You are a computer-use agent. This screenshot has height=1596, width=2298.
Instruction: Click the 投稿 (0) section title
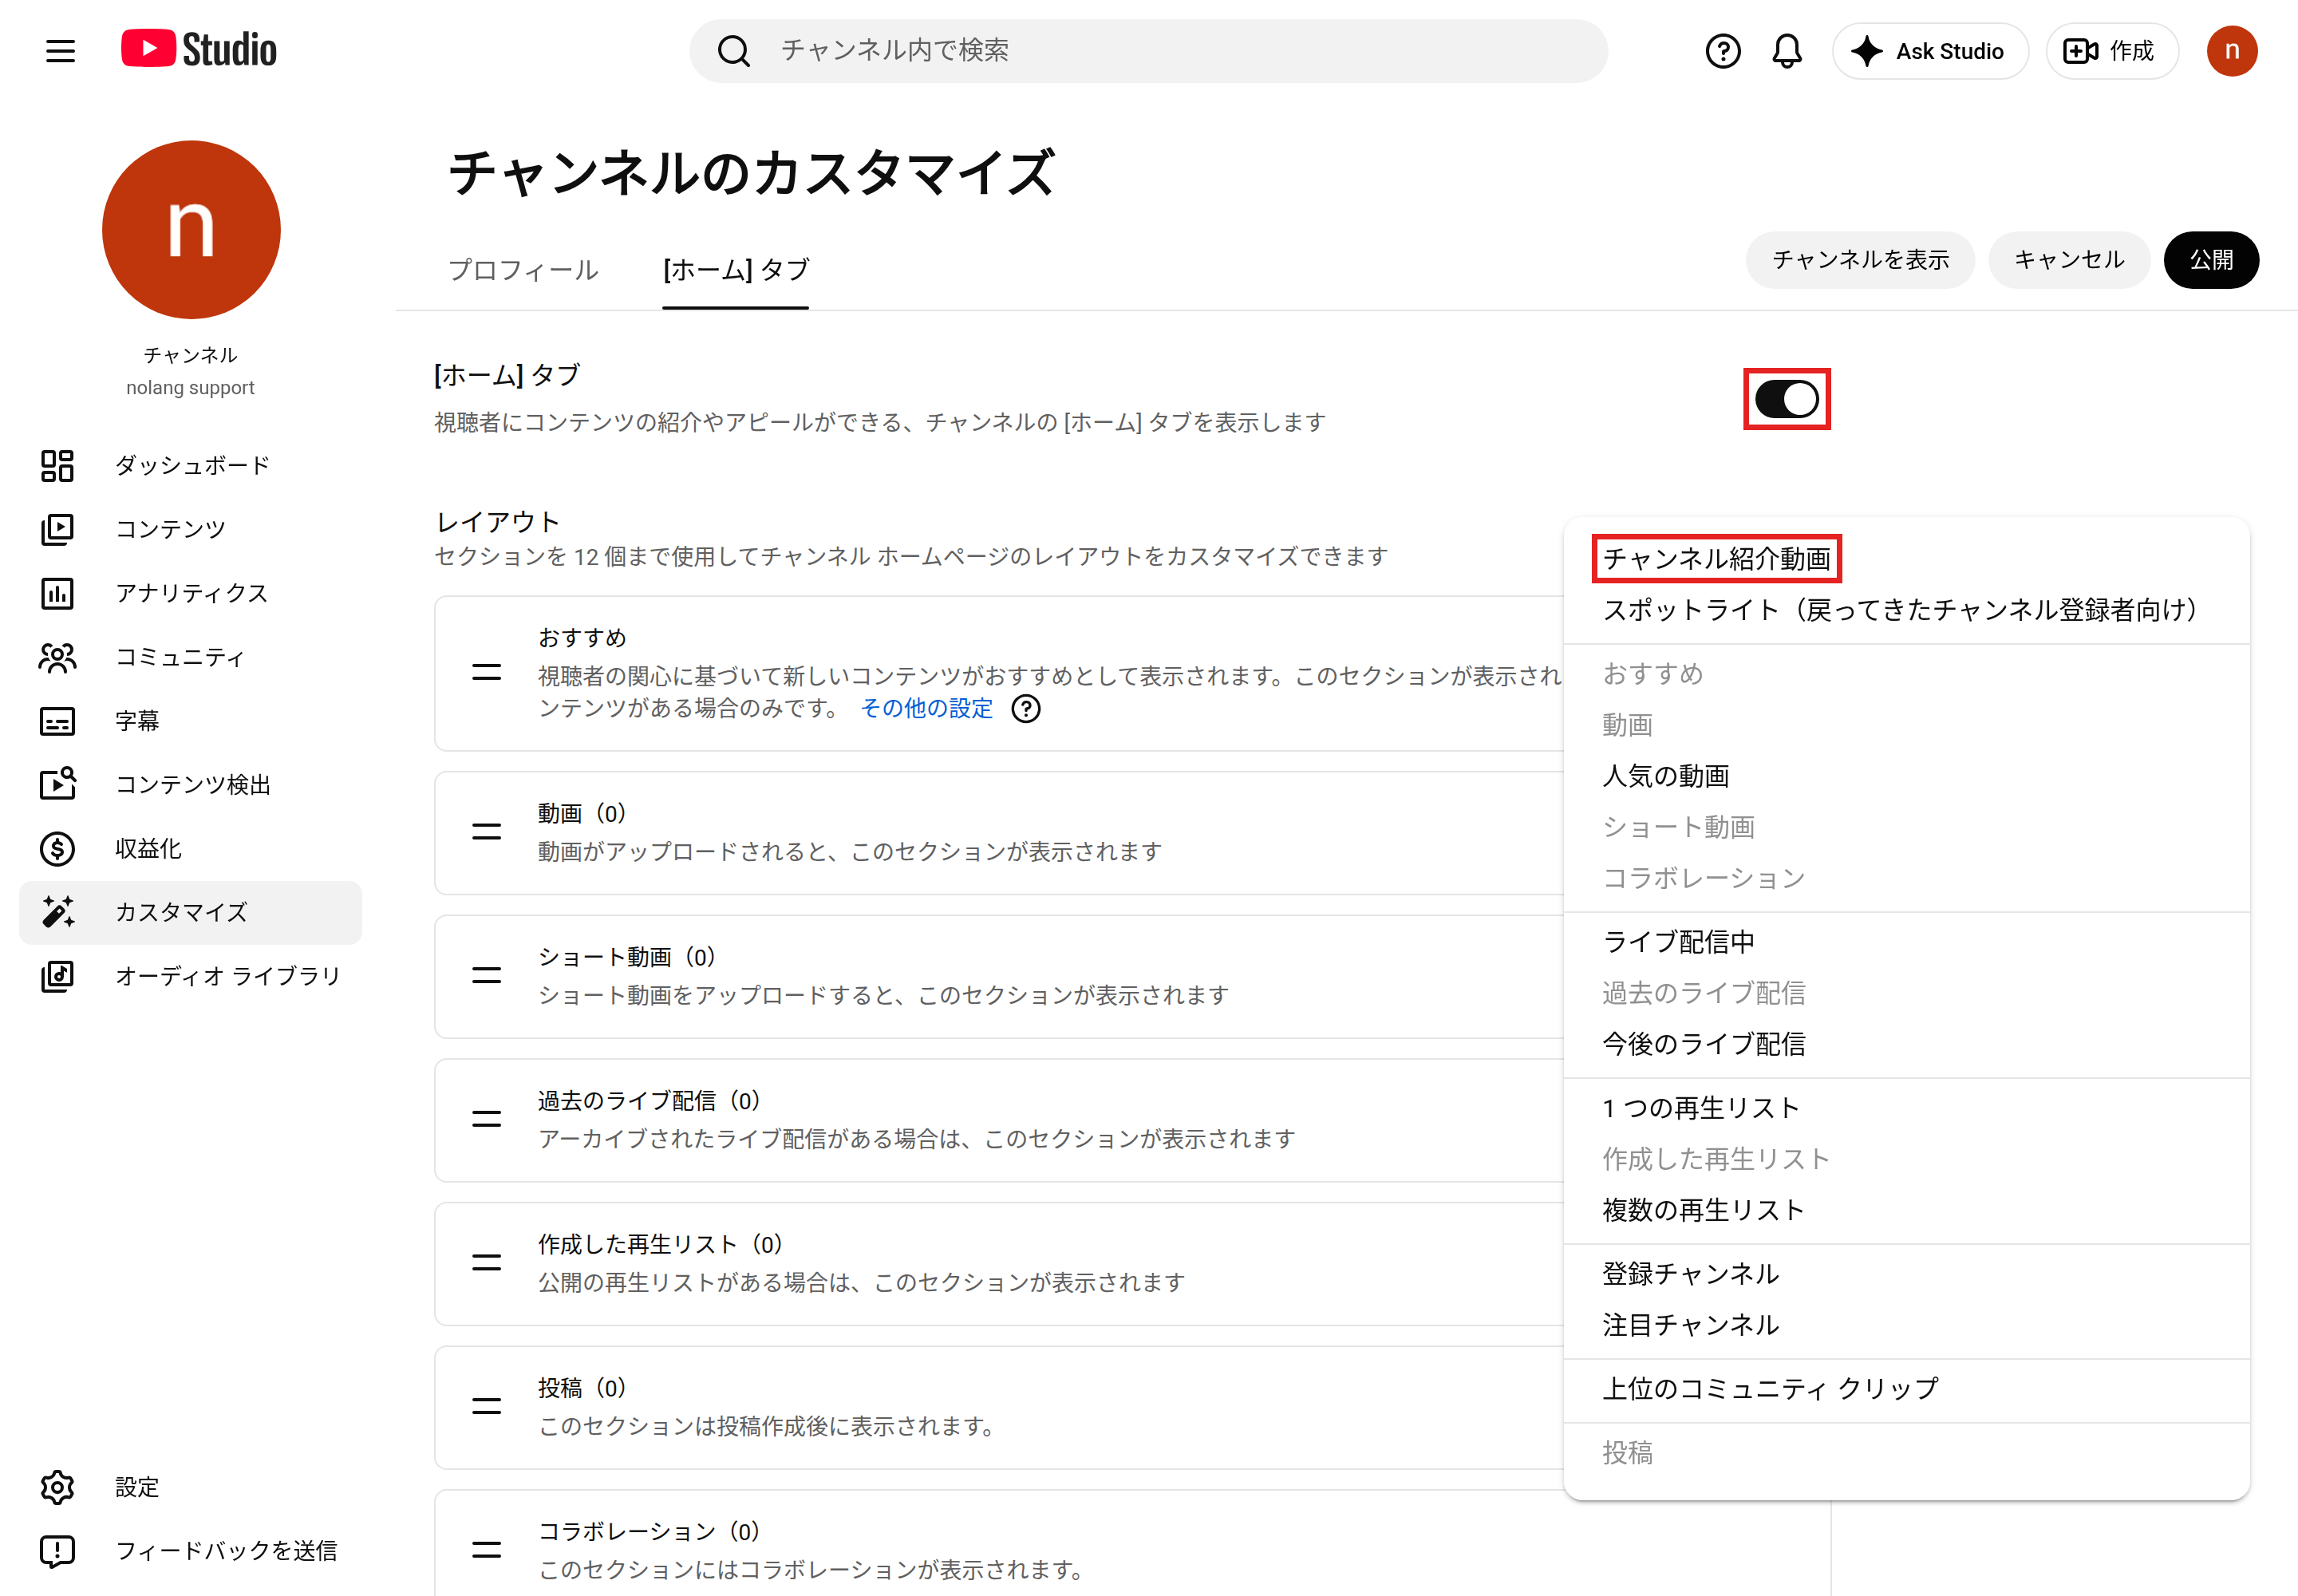point(582,1388)
